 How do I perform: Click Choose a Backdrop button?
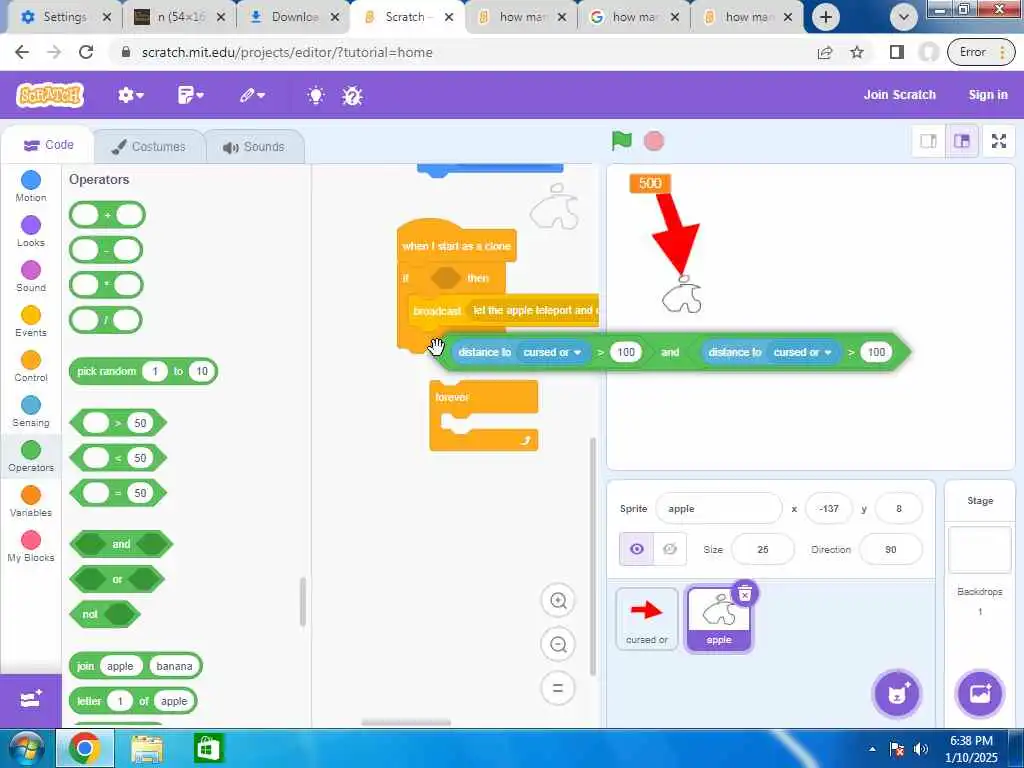[980, 694]
